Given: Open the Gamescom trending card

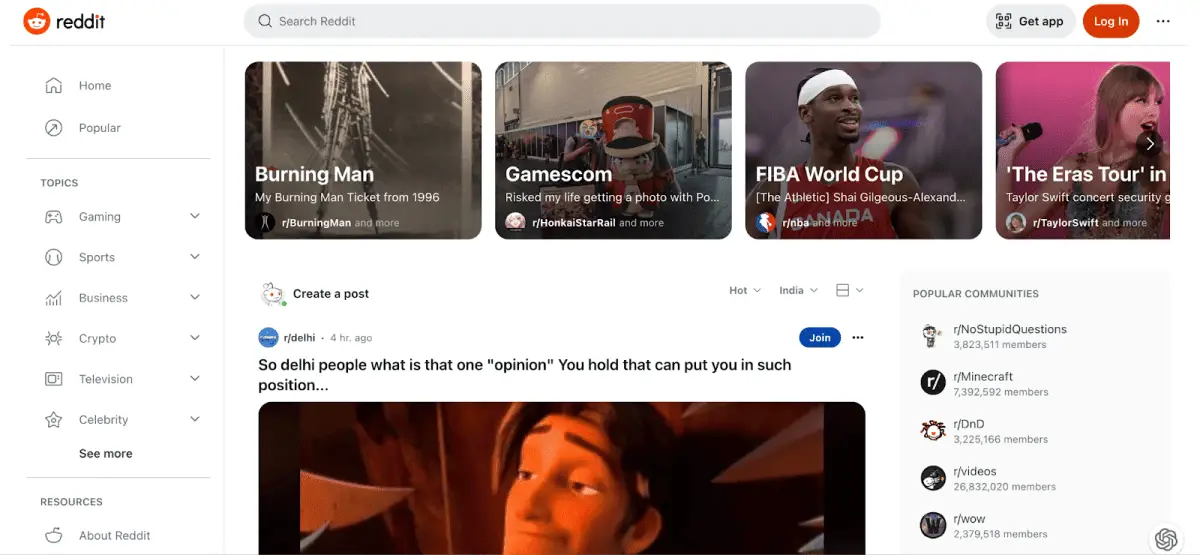Looking at the screenshot, I should click(x=613, y=151).
